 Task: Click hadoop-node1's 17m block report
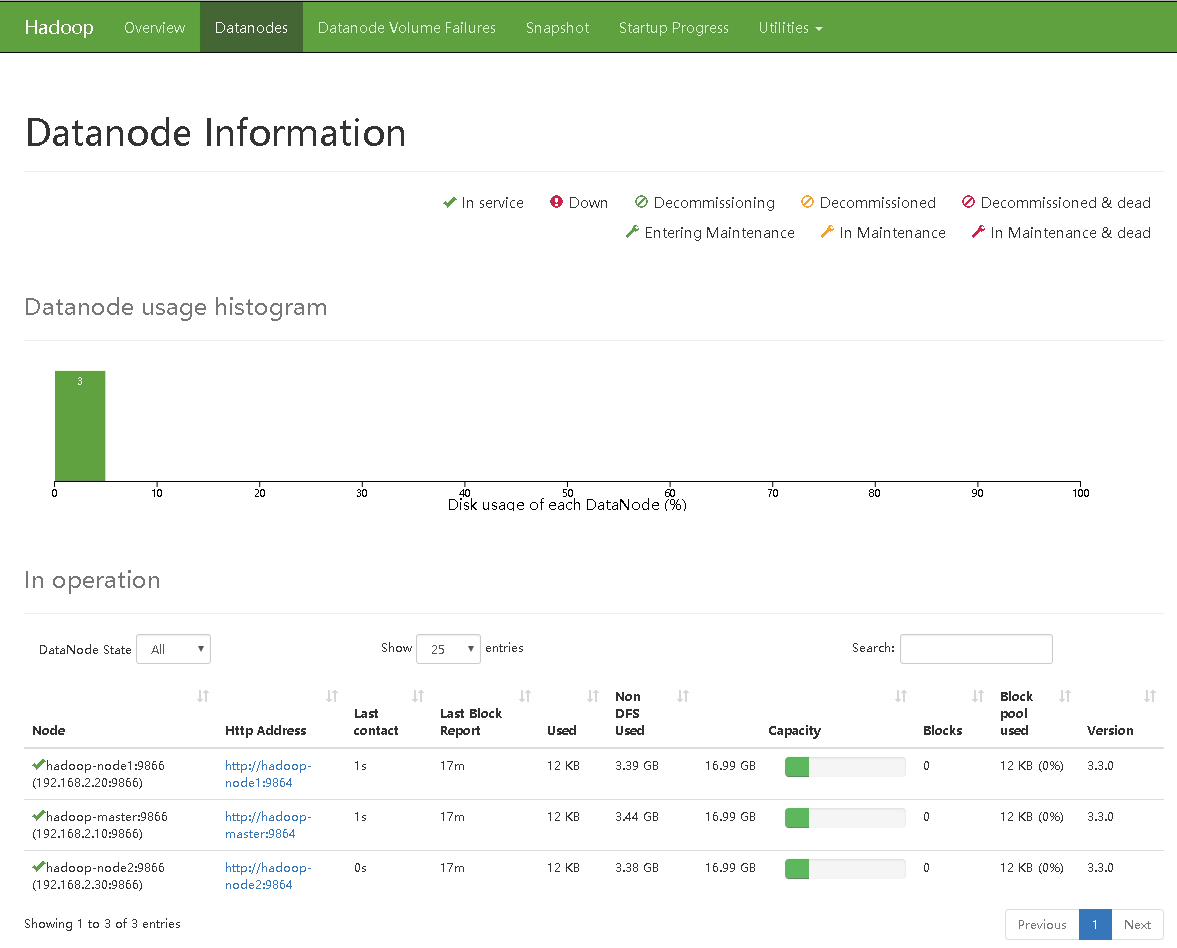click(x=452, y=766)
